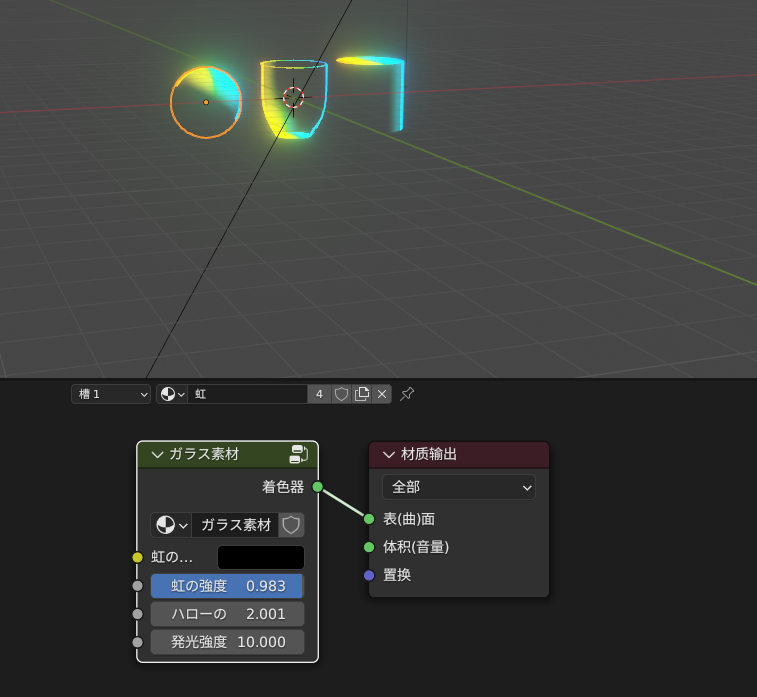Click the green 着色器 output socket

(318, 487)
